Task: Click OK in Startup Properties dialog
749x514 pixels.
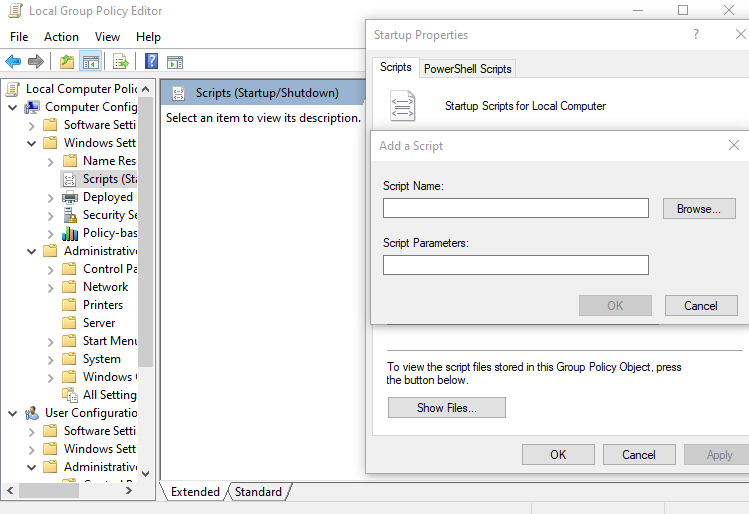Action: (558, 454)
